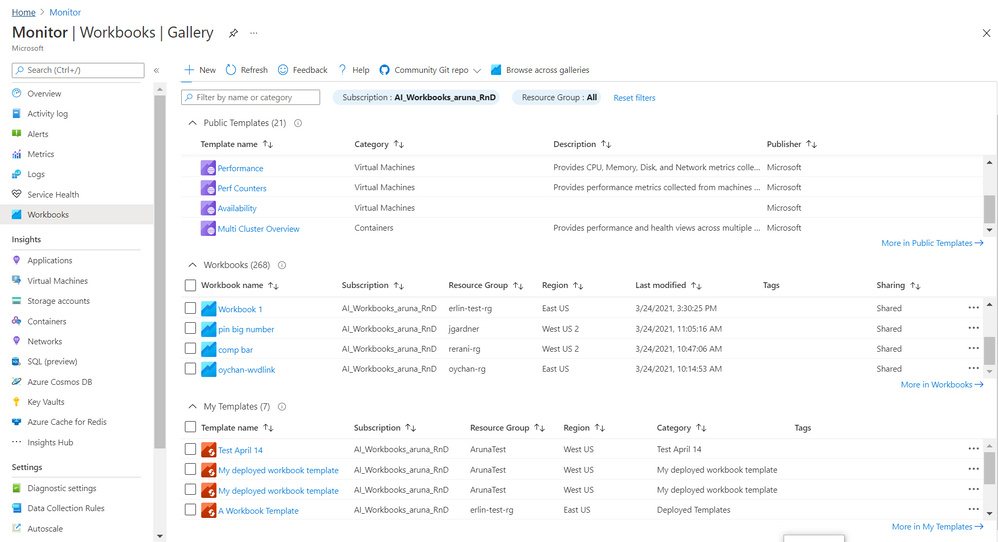Open the Subscription filter dropdown
998x542 pixels.
point(418,97)
